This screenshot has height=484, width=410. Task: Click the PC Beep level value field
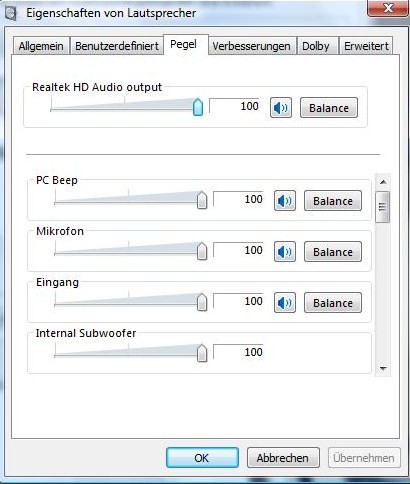pyautogui.click(x=238, y=199)
